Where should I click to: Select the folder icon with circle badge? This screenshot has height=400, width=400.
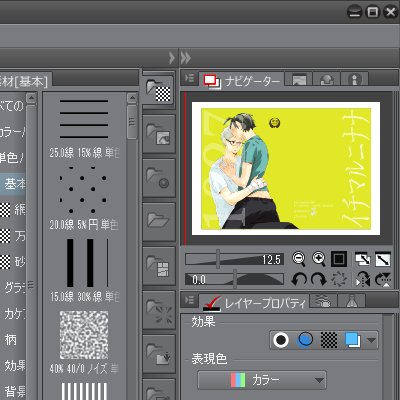coord(159,178)
